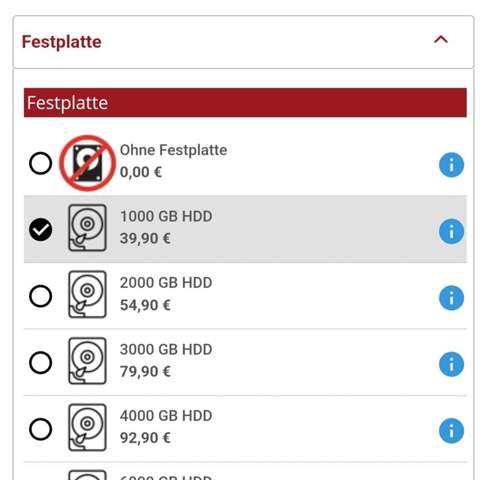The width and height of the screenshot is (487, 480).
Task: Click the 1000 GB hard drive image
Action: [x=87, y=228]
